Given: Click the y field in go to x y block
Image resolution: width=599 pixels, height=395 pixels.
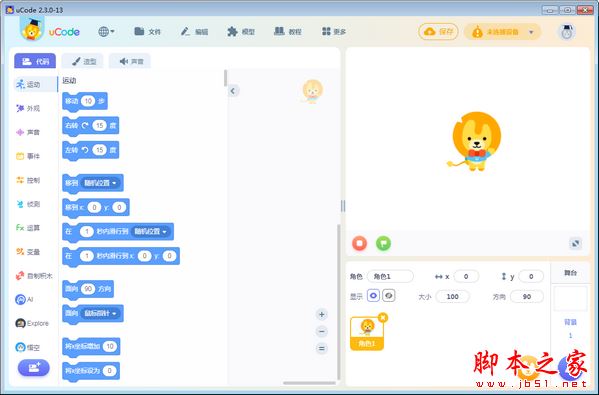Looking at the screenshot, I should (119, 207).
